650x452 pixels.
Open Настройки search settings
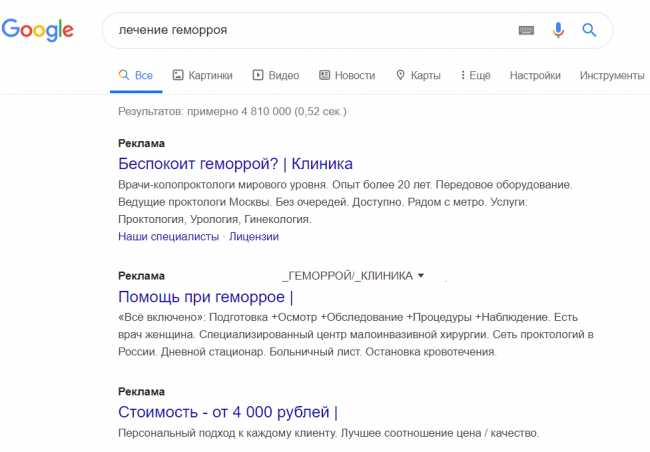[x=535, y=75]
